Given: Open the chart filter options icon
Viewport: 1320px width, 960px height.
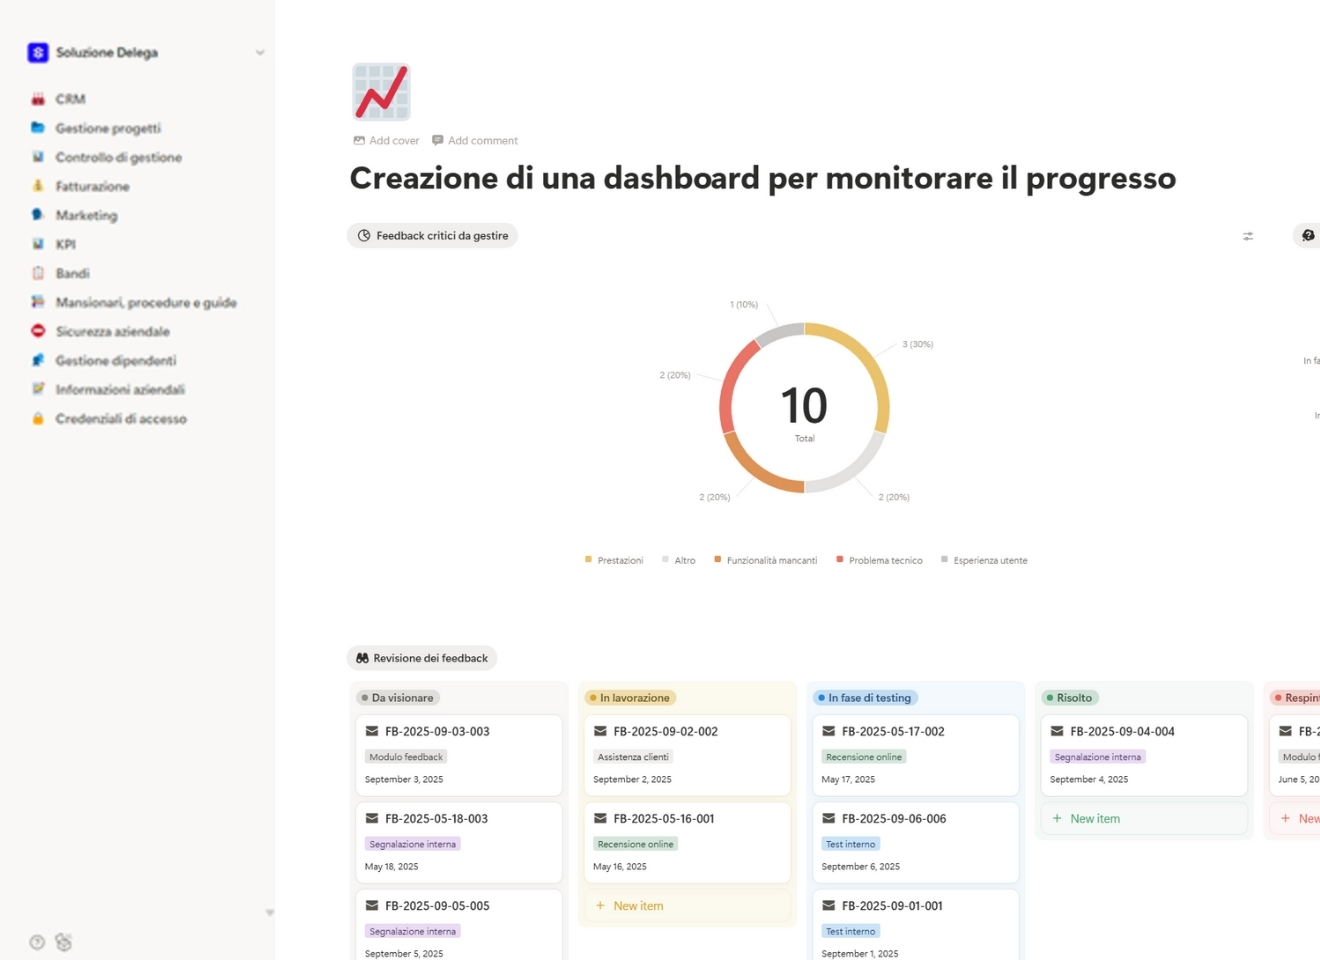Looking at the screenshot, I should click(1247, 235).
